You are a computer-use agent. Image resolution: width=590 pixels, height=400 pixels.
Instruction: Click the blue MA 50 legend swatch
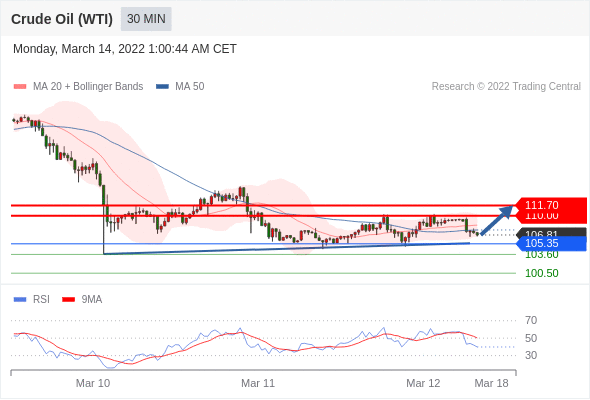(x=162, y=87)
